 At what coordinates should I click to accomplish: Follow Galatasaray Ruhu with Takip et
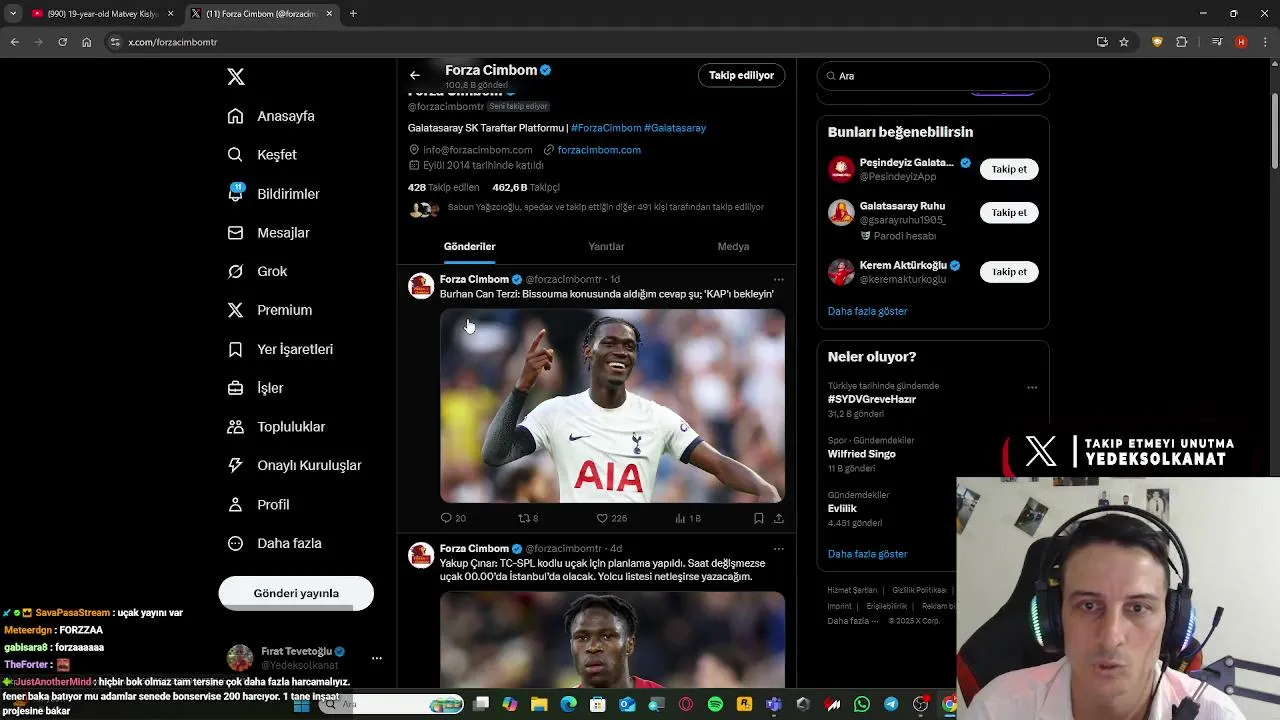1009,212
